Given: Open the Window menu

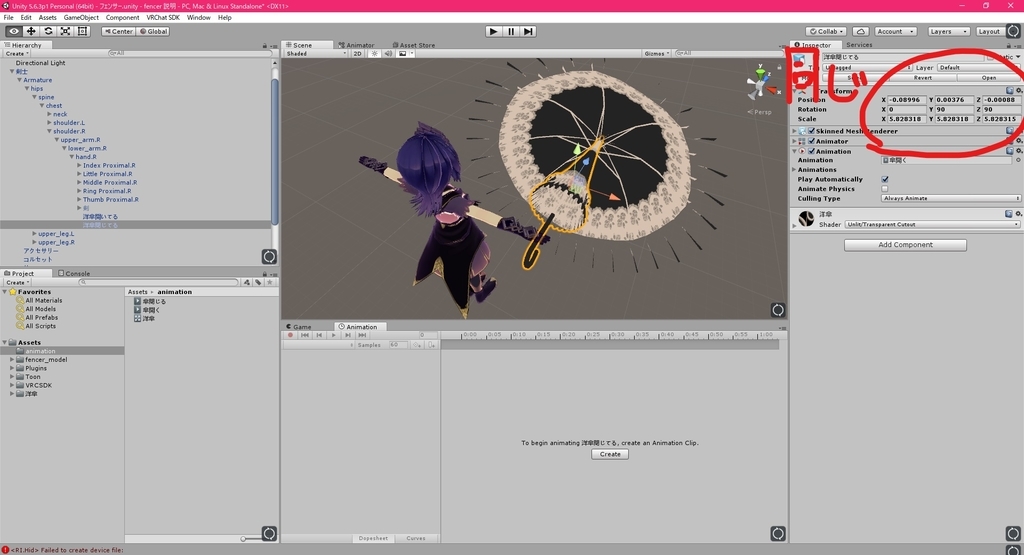Looking at the screenshot, I should click(x=199, y=18).
